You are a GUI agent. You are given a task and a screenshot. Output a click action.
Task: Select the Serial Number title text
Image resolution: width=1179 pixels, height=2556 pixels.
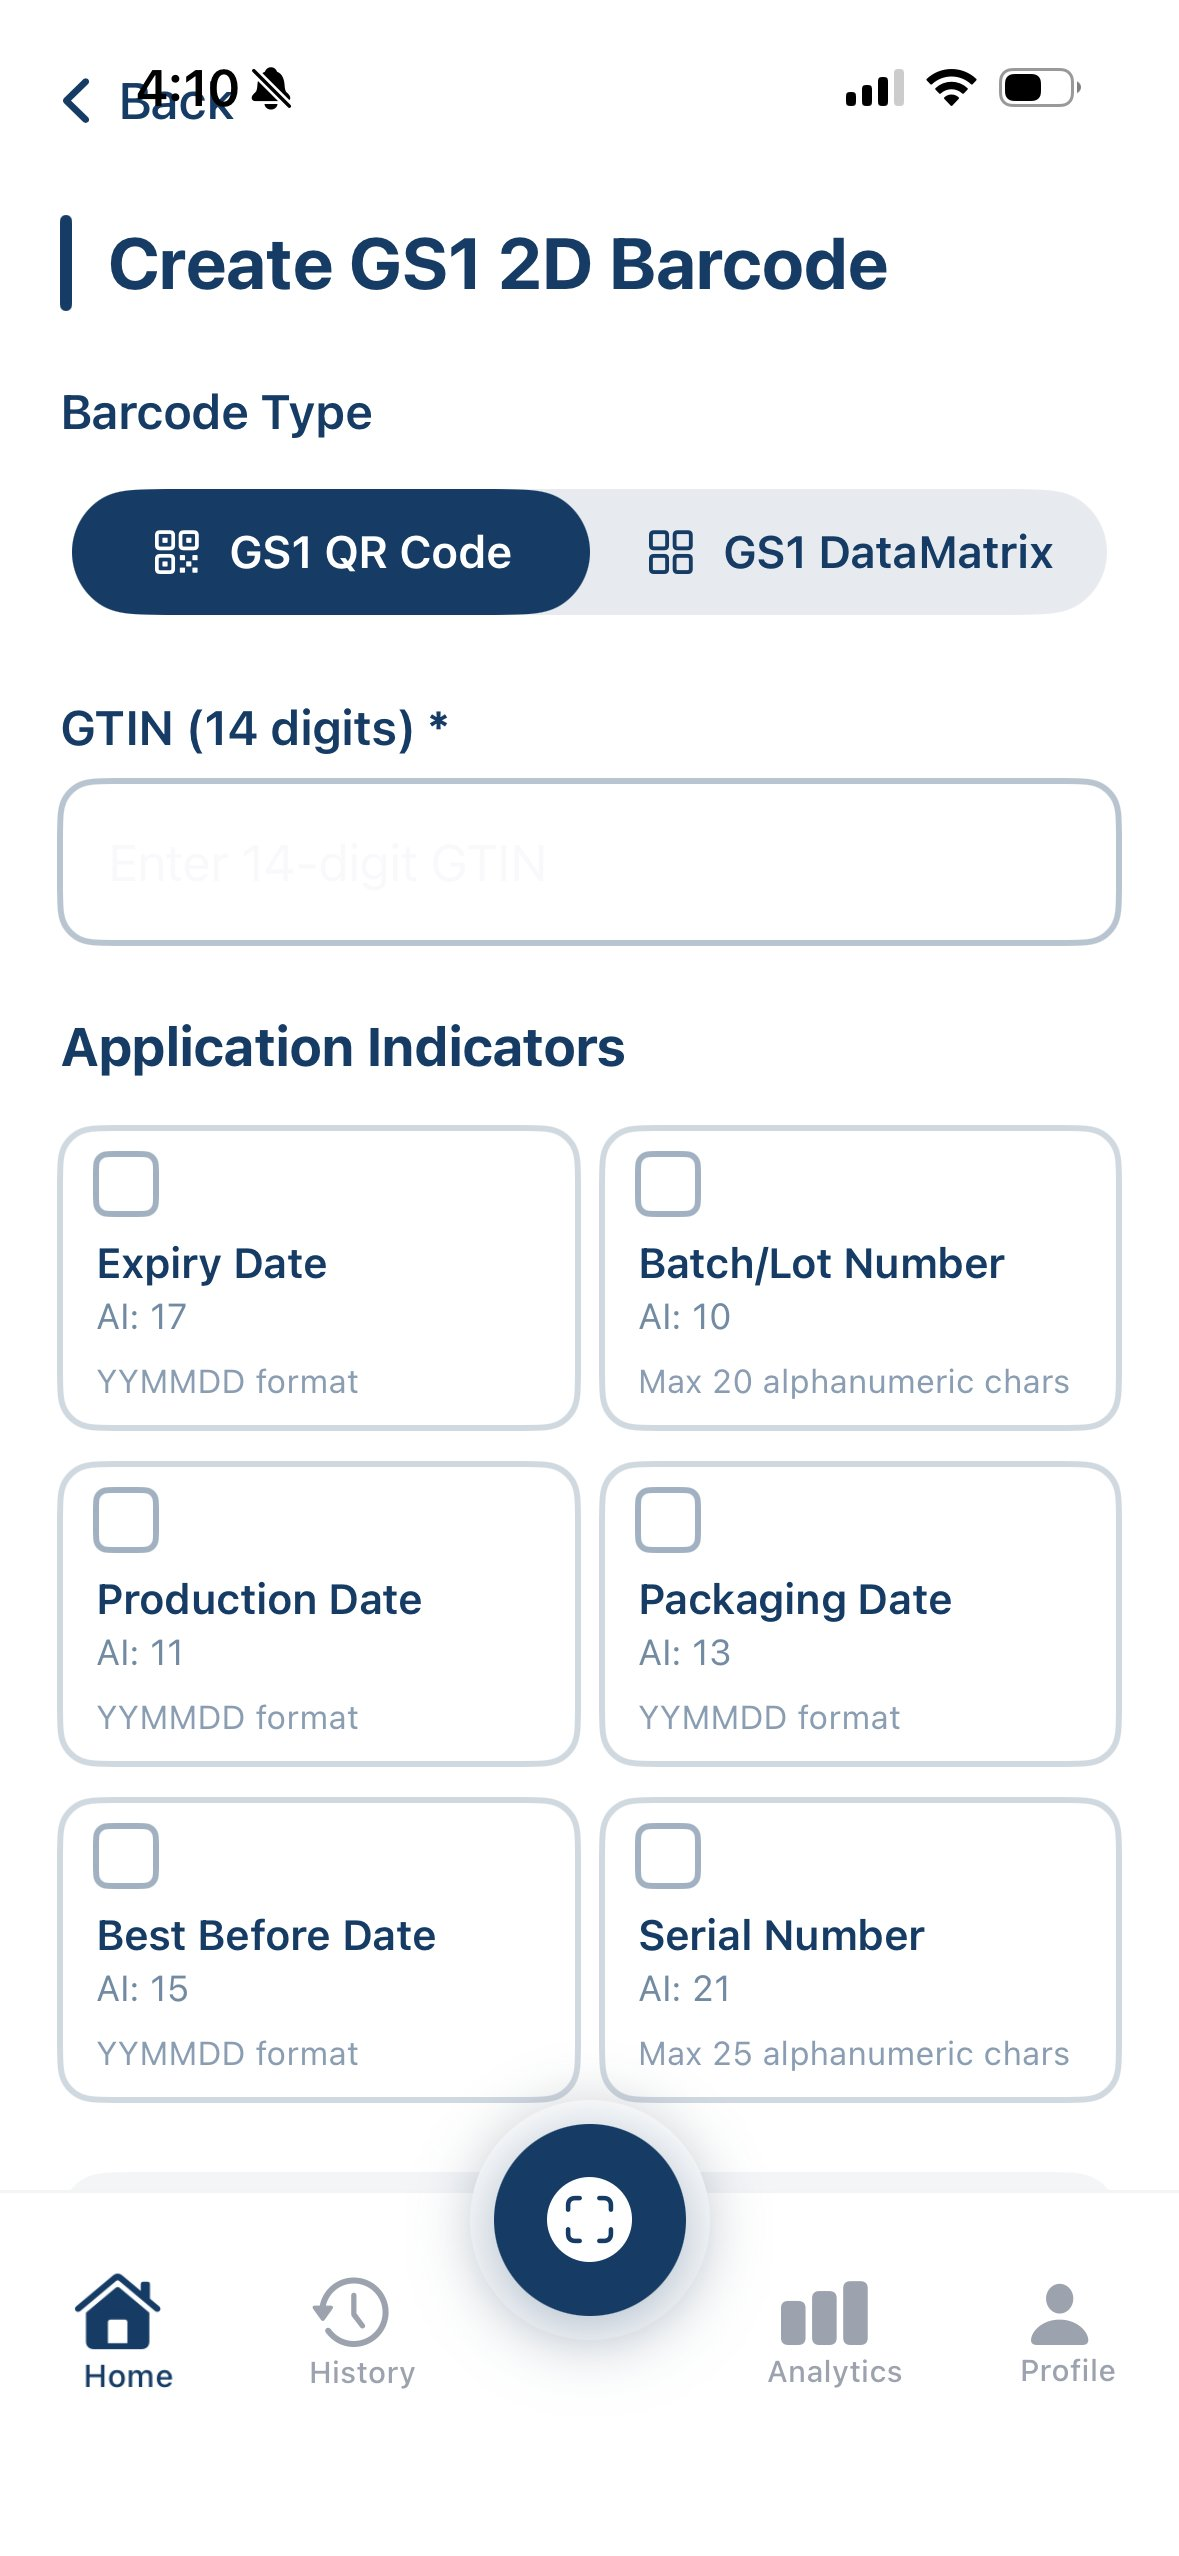pyautogui.click(x=781, y=1936)
